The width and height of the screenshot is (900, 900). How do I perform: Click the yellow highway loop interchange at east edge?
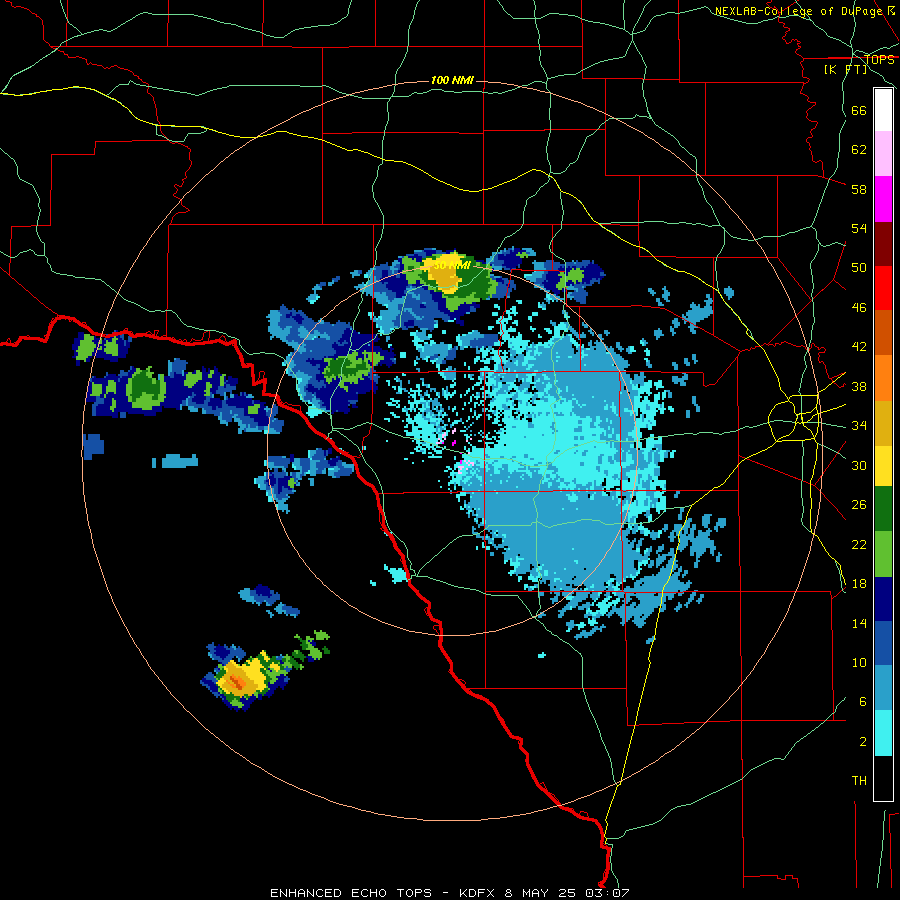[795, 417]
